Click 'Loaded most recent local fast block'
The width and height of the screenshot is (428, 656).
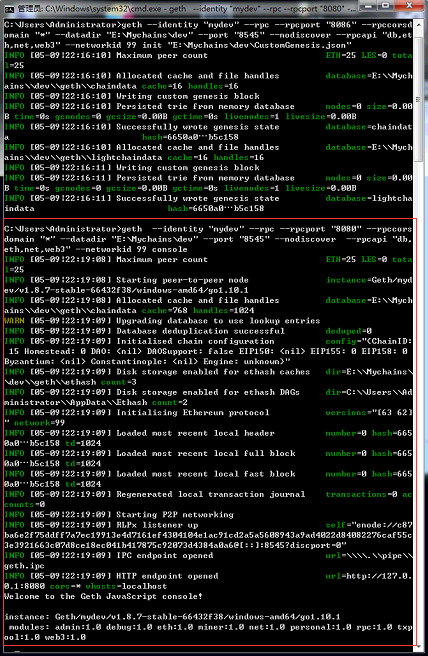[205, 474]
